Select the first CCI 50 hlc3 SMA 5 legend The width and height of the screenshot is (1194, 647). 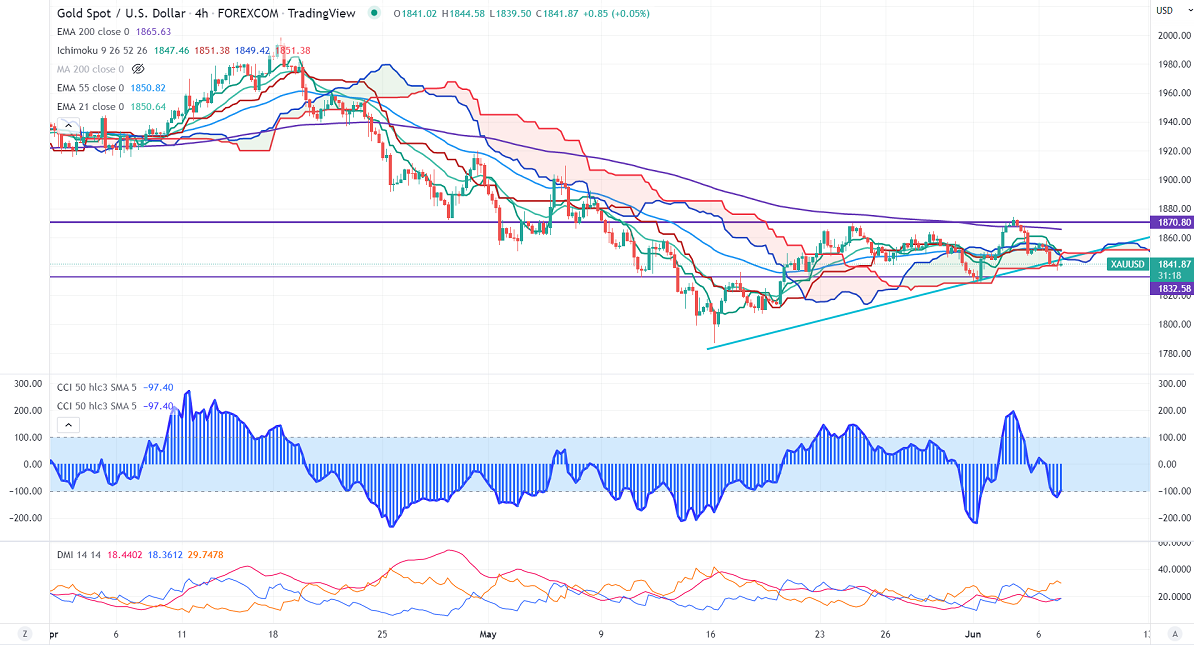coord(97,387)
